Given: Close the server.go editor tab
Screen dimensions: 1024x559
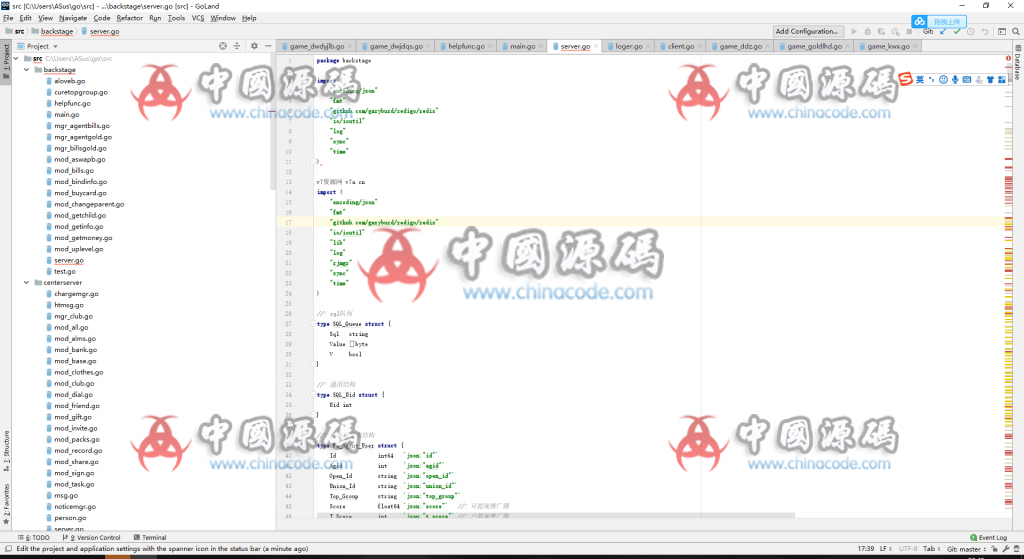Looking at the screenshot, I should click(x=596, y=46).
